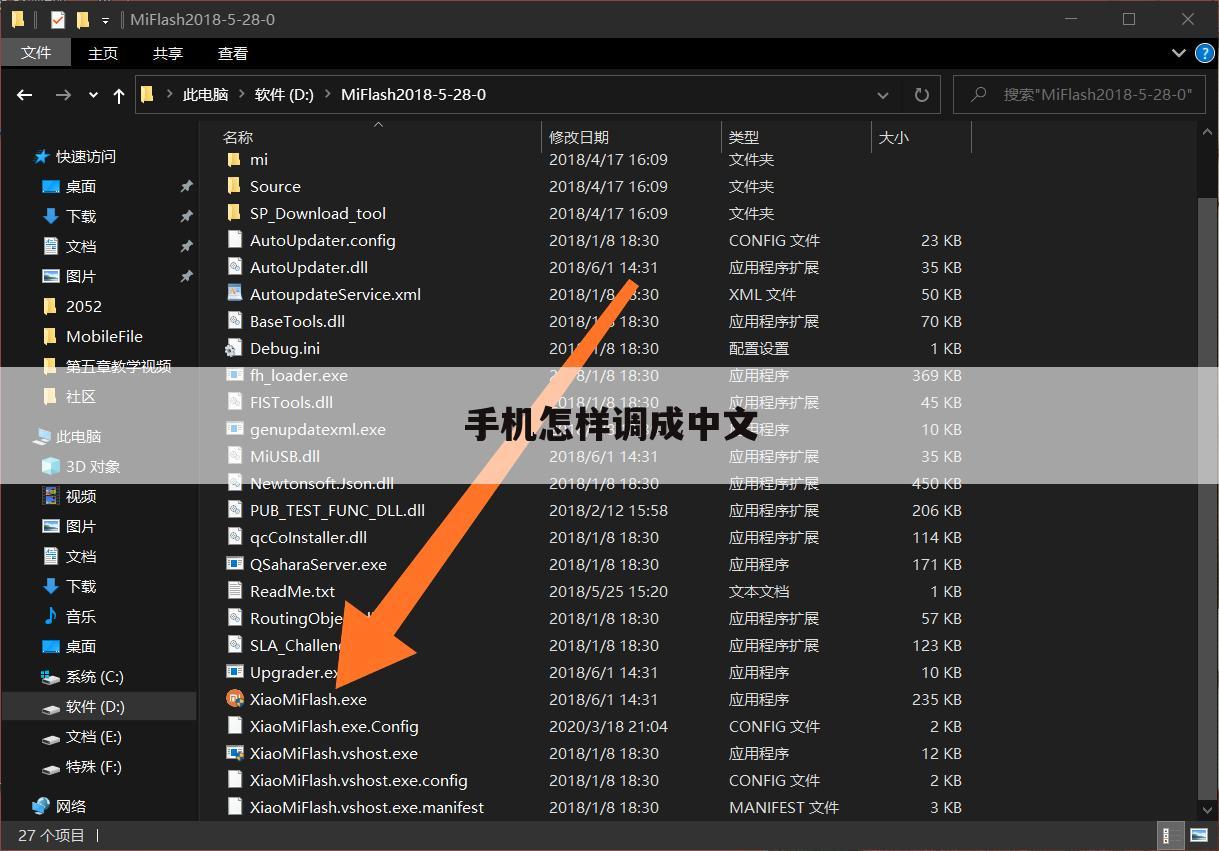Sort by 大小 column header
Viewport: 1219px width, 851px height.
click(894, 137)
